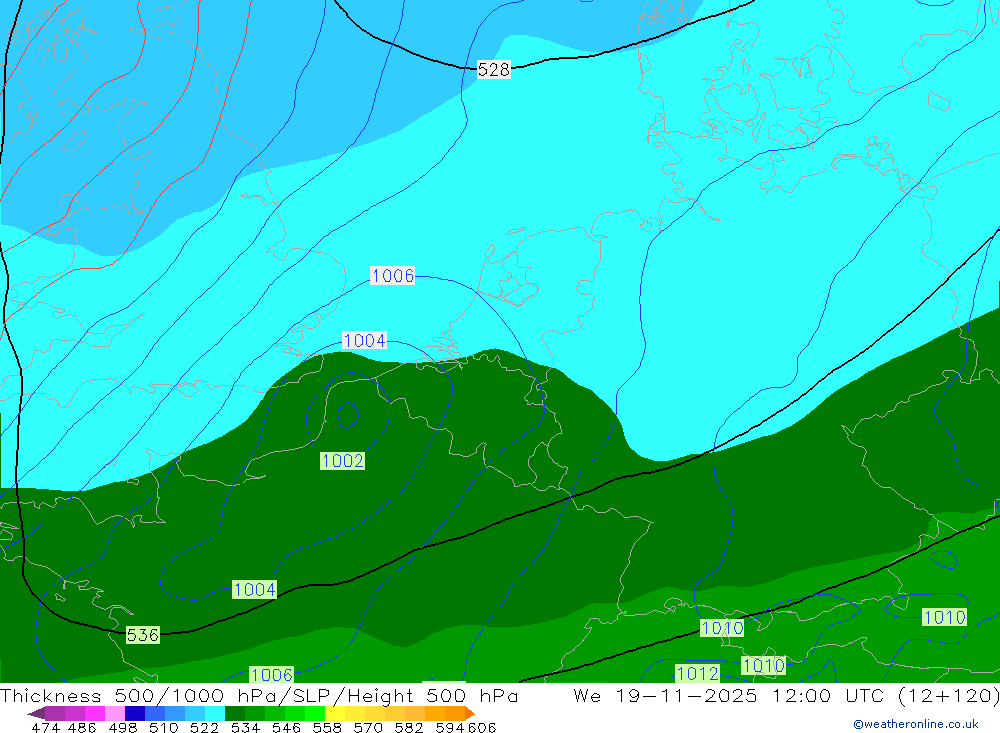Click the 474 legend value
The image size is (1000, 733).
coord(45,728)
